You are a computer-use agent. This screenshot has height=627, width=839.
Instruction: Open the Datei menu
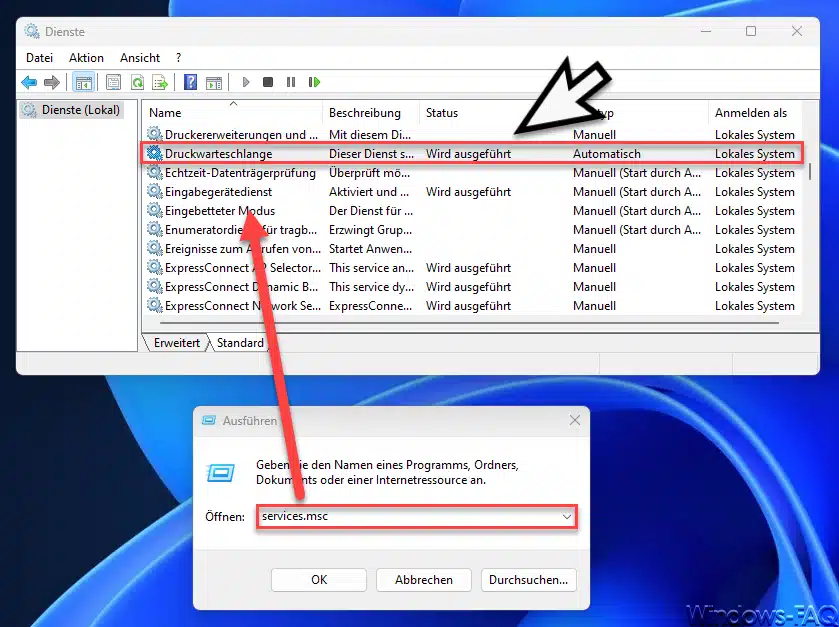coord(40,58)
